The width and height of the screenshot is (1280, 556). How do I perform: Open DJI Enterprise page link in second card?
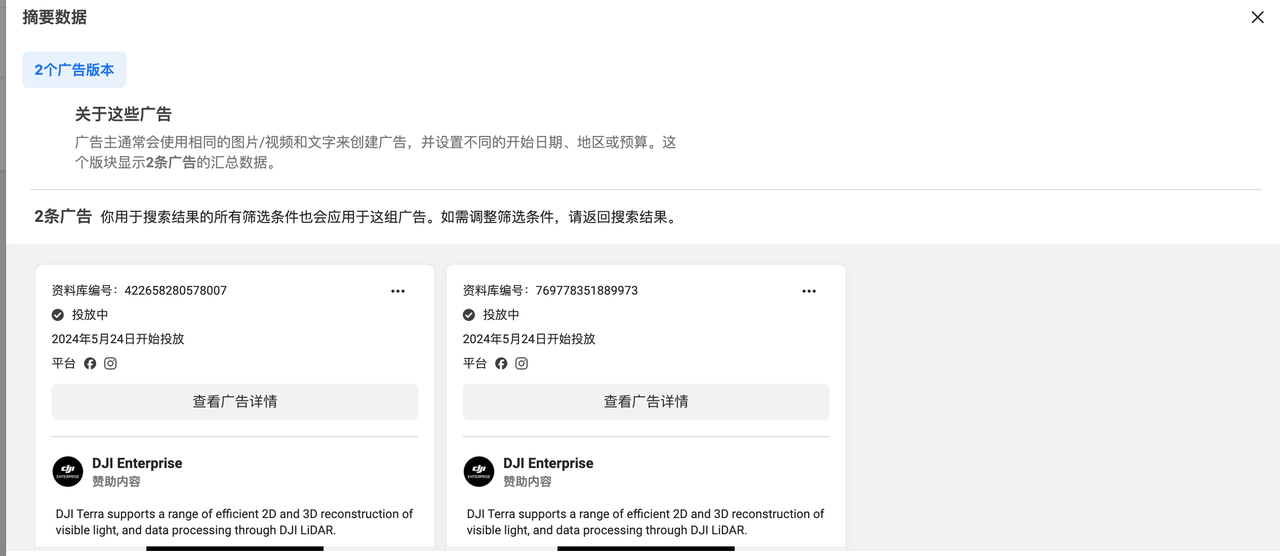pos(548,463)
